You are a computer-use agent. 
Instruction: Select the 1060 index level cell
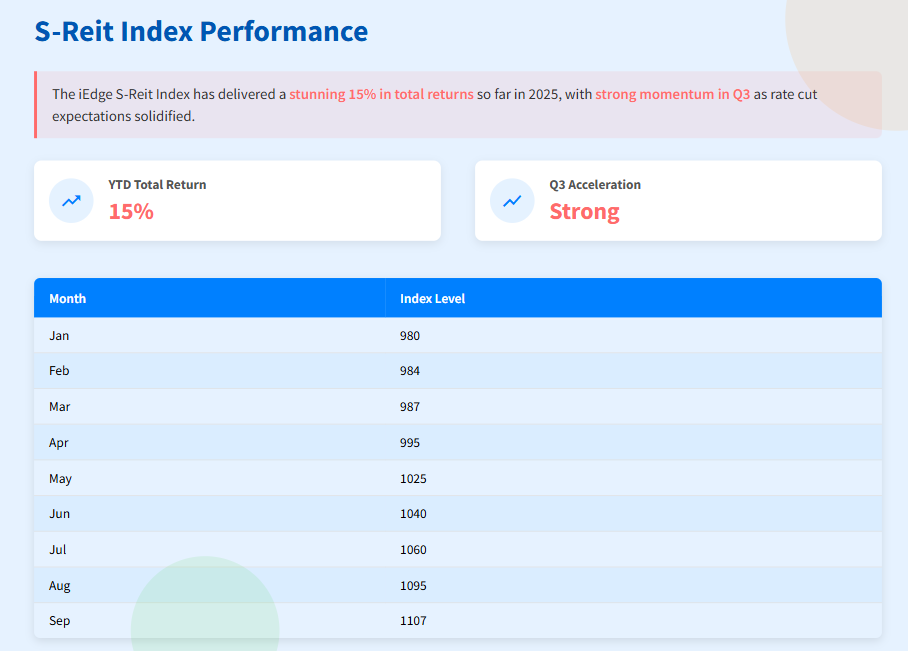pyautogui.click(x=634, y=550)
